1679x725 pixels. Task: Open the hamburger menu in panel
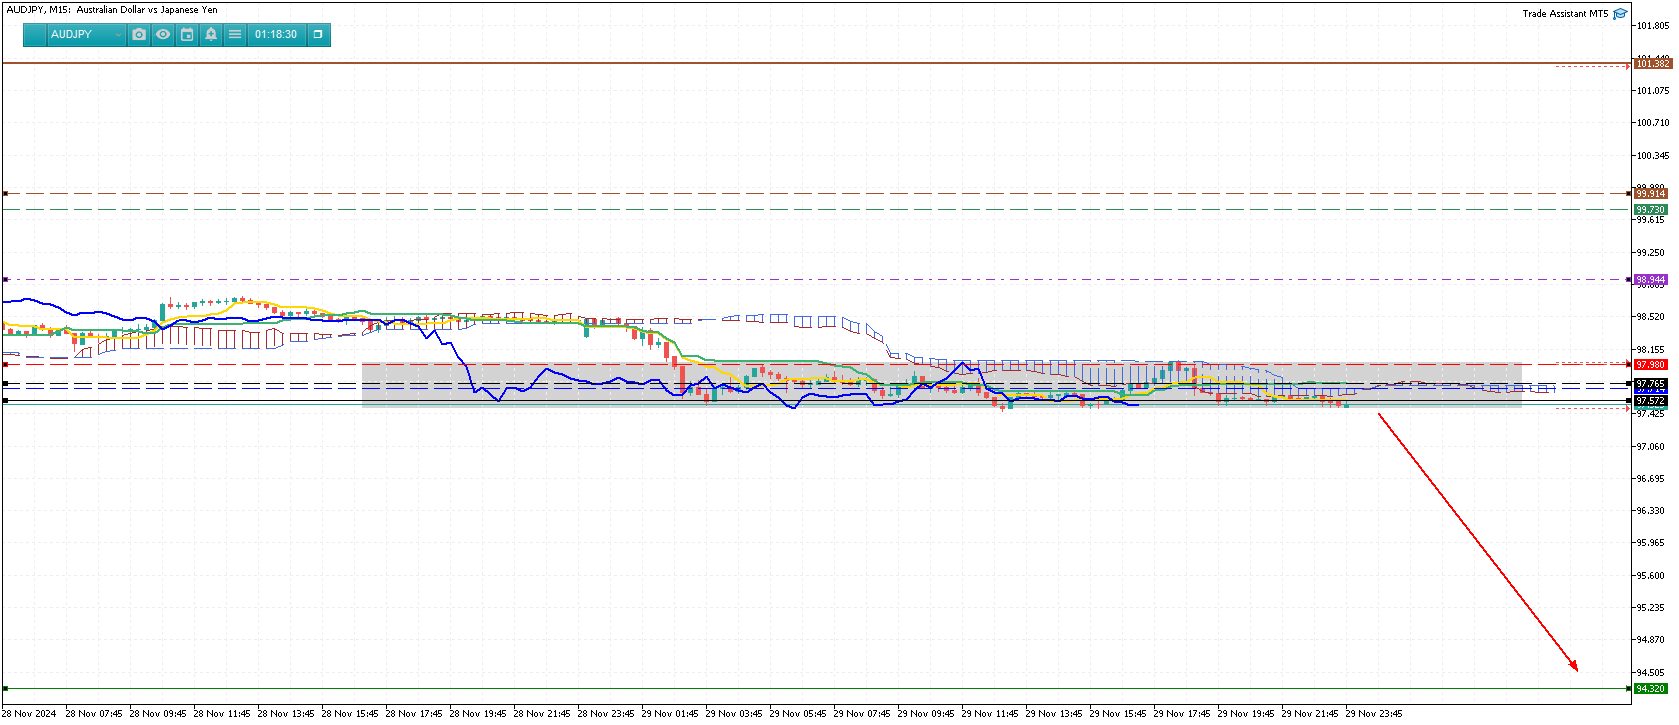click(x=235, y=35)
